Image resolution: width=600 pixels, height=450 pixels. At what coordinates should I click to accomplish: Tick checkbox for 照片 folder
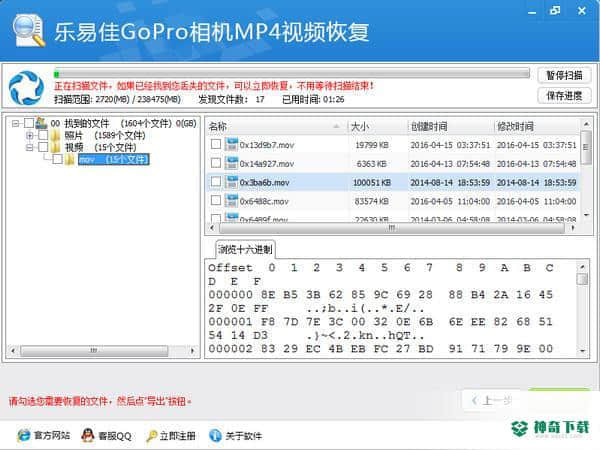pyautogui.click(x=43, y=135)
